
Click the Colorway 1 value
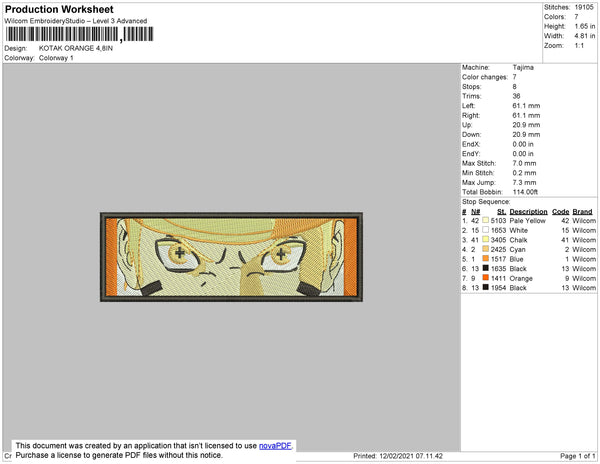pos(56,58)
